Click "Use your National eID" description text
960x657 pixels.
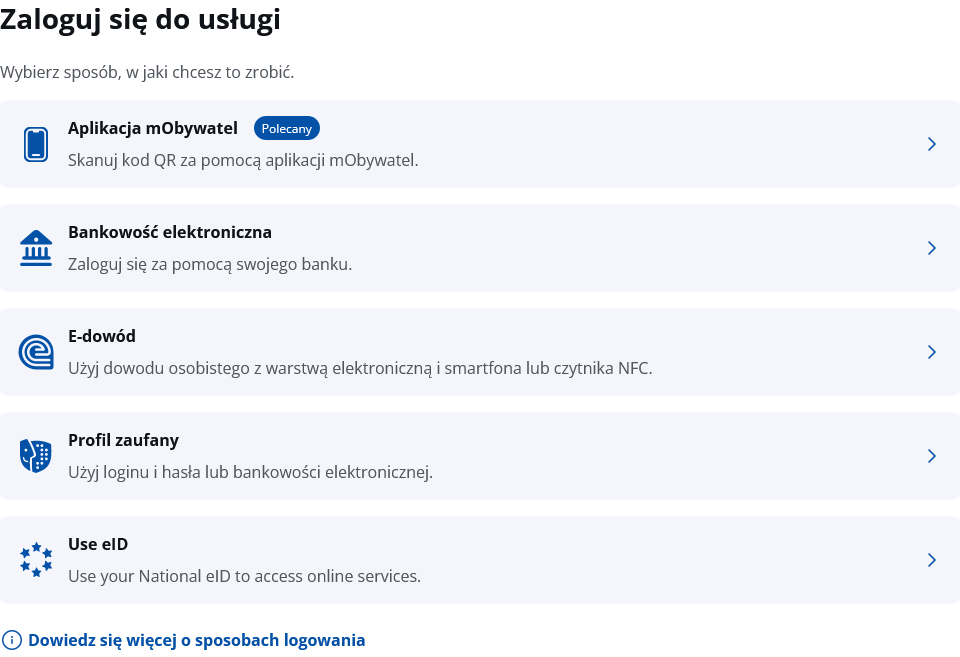(x=244, y=576)
